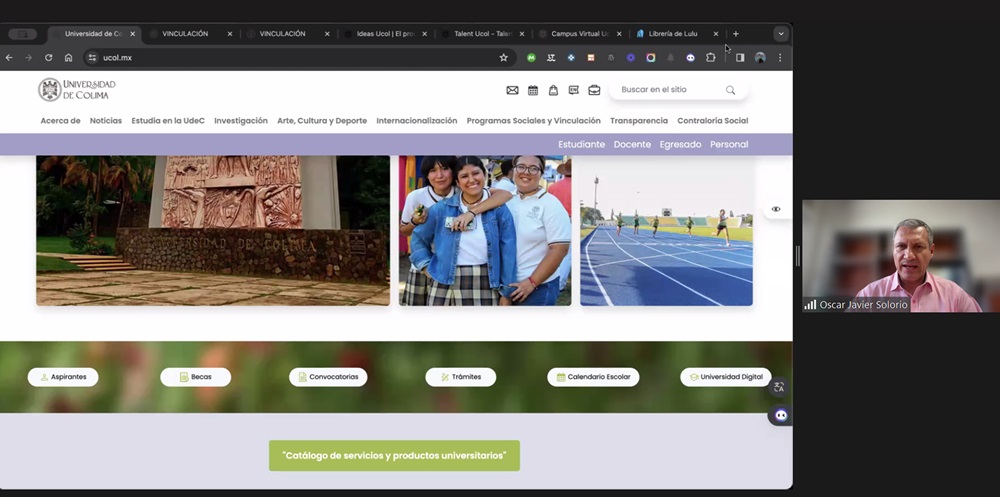This screenshot has height=497, width=1000.
Task: Toggle the browser side panel button
Action: click(740, 58)
